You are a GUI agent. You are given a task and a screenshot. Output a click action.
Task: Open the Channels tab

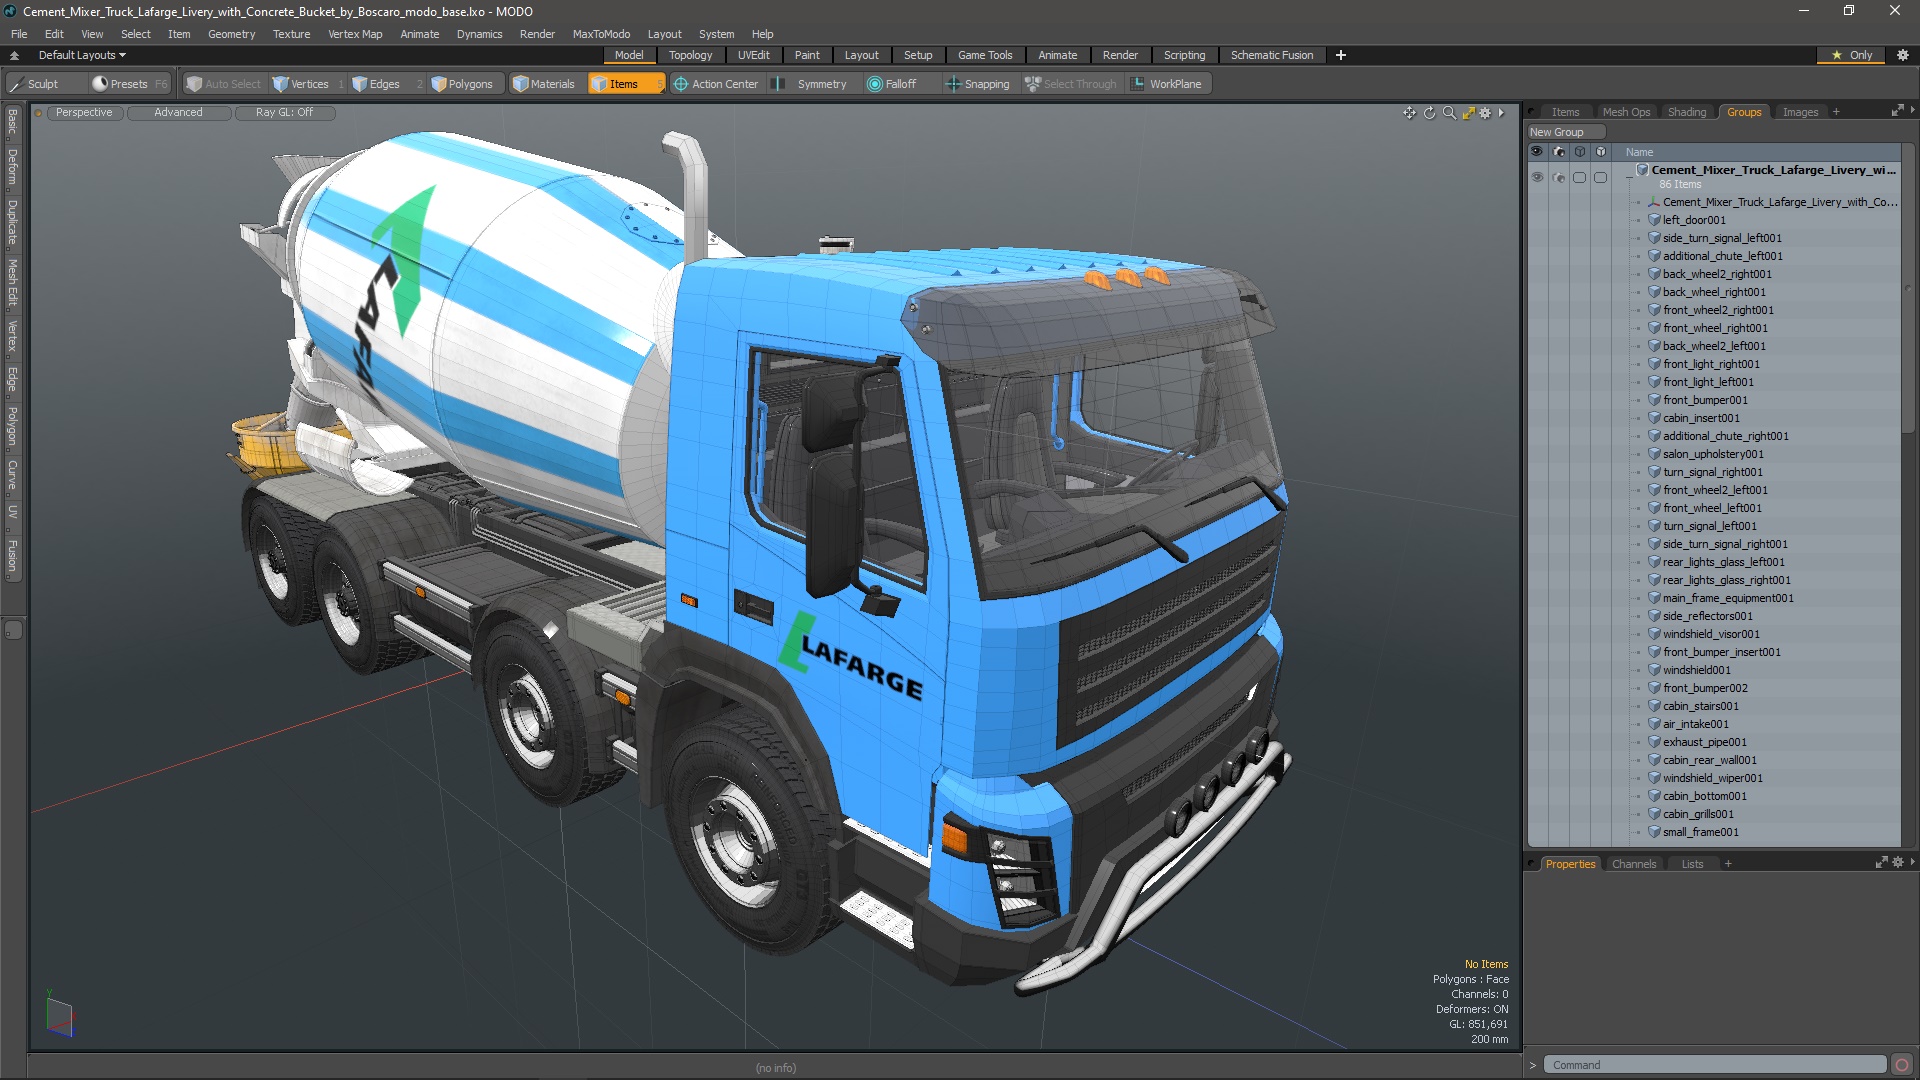point(1634,864)
